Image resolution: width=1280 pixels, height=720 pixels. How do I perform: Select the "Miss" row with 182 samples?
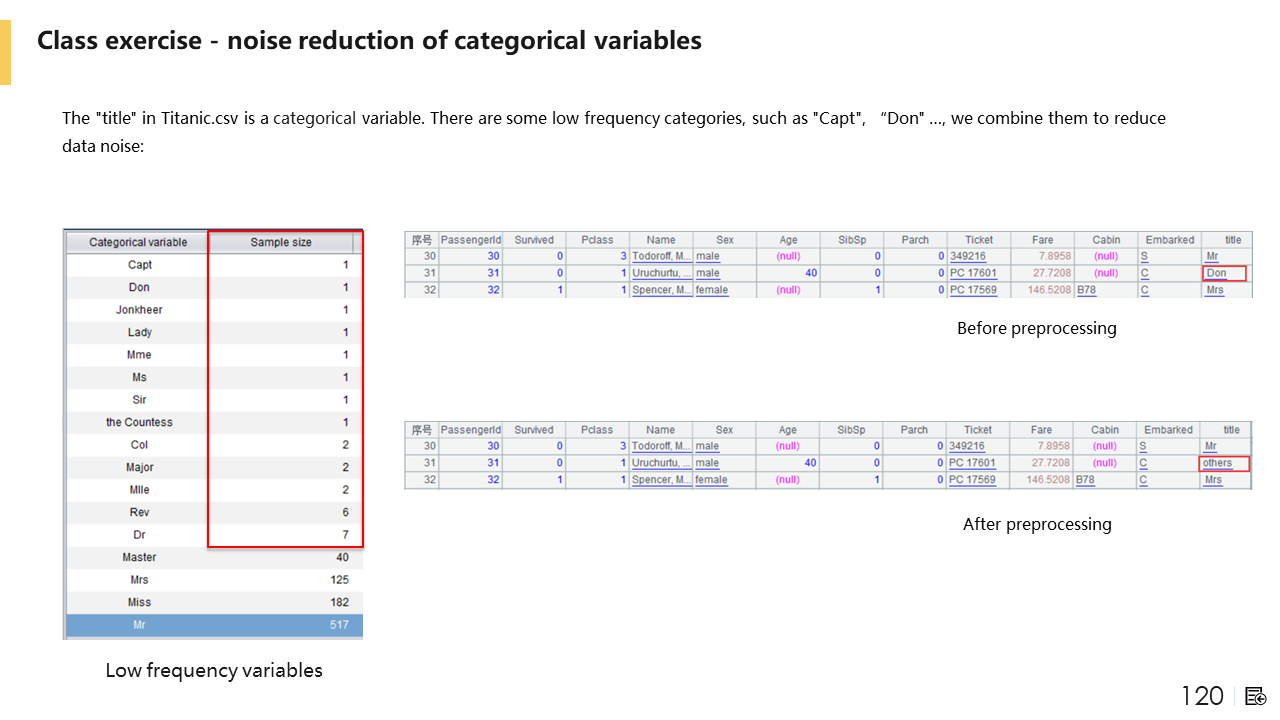(214, 602)
